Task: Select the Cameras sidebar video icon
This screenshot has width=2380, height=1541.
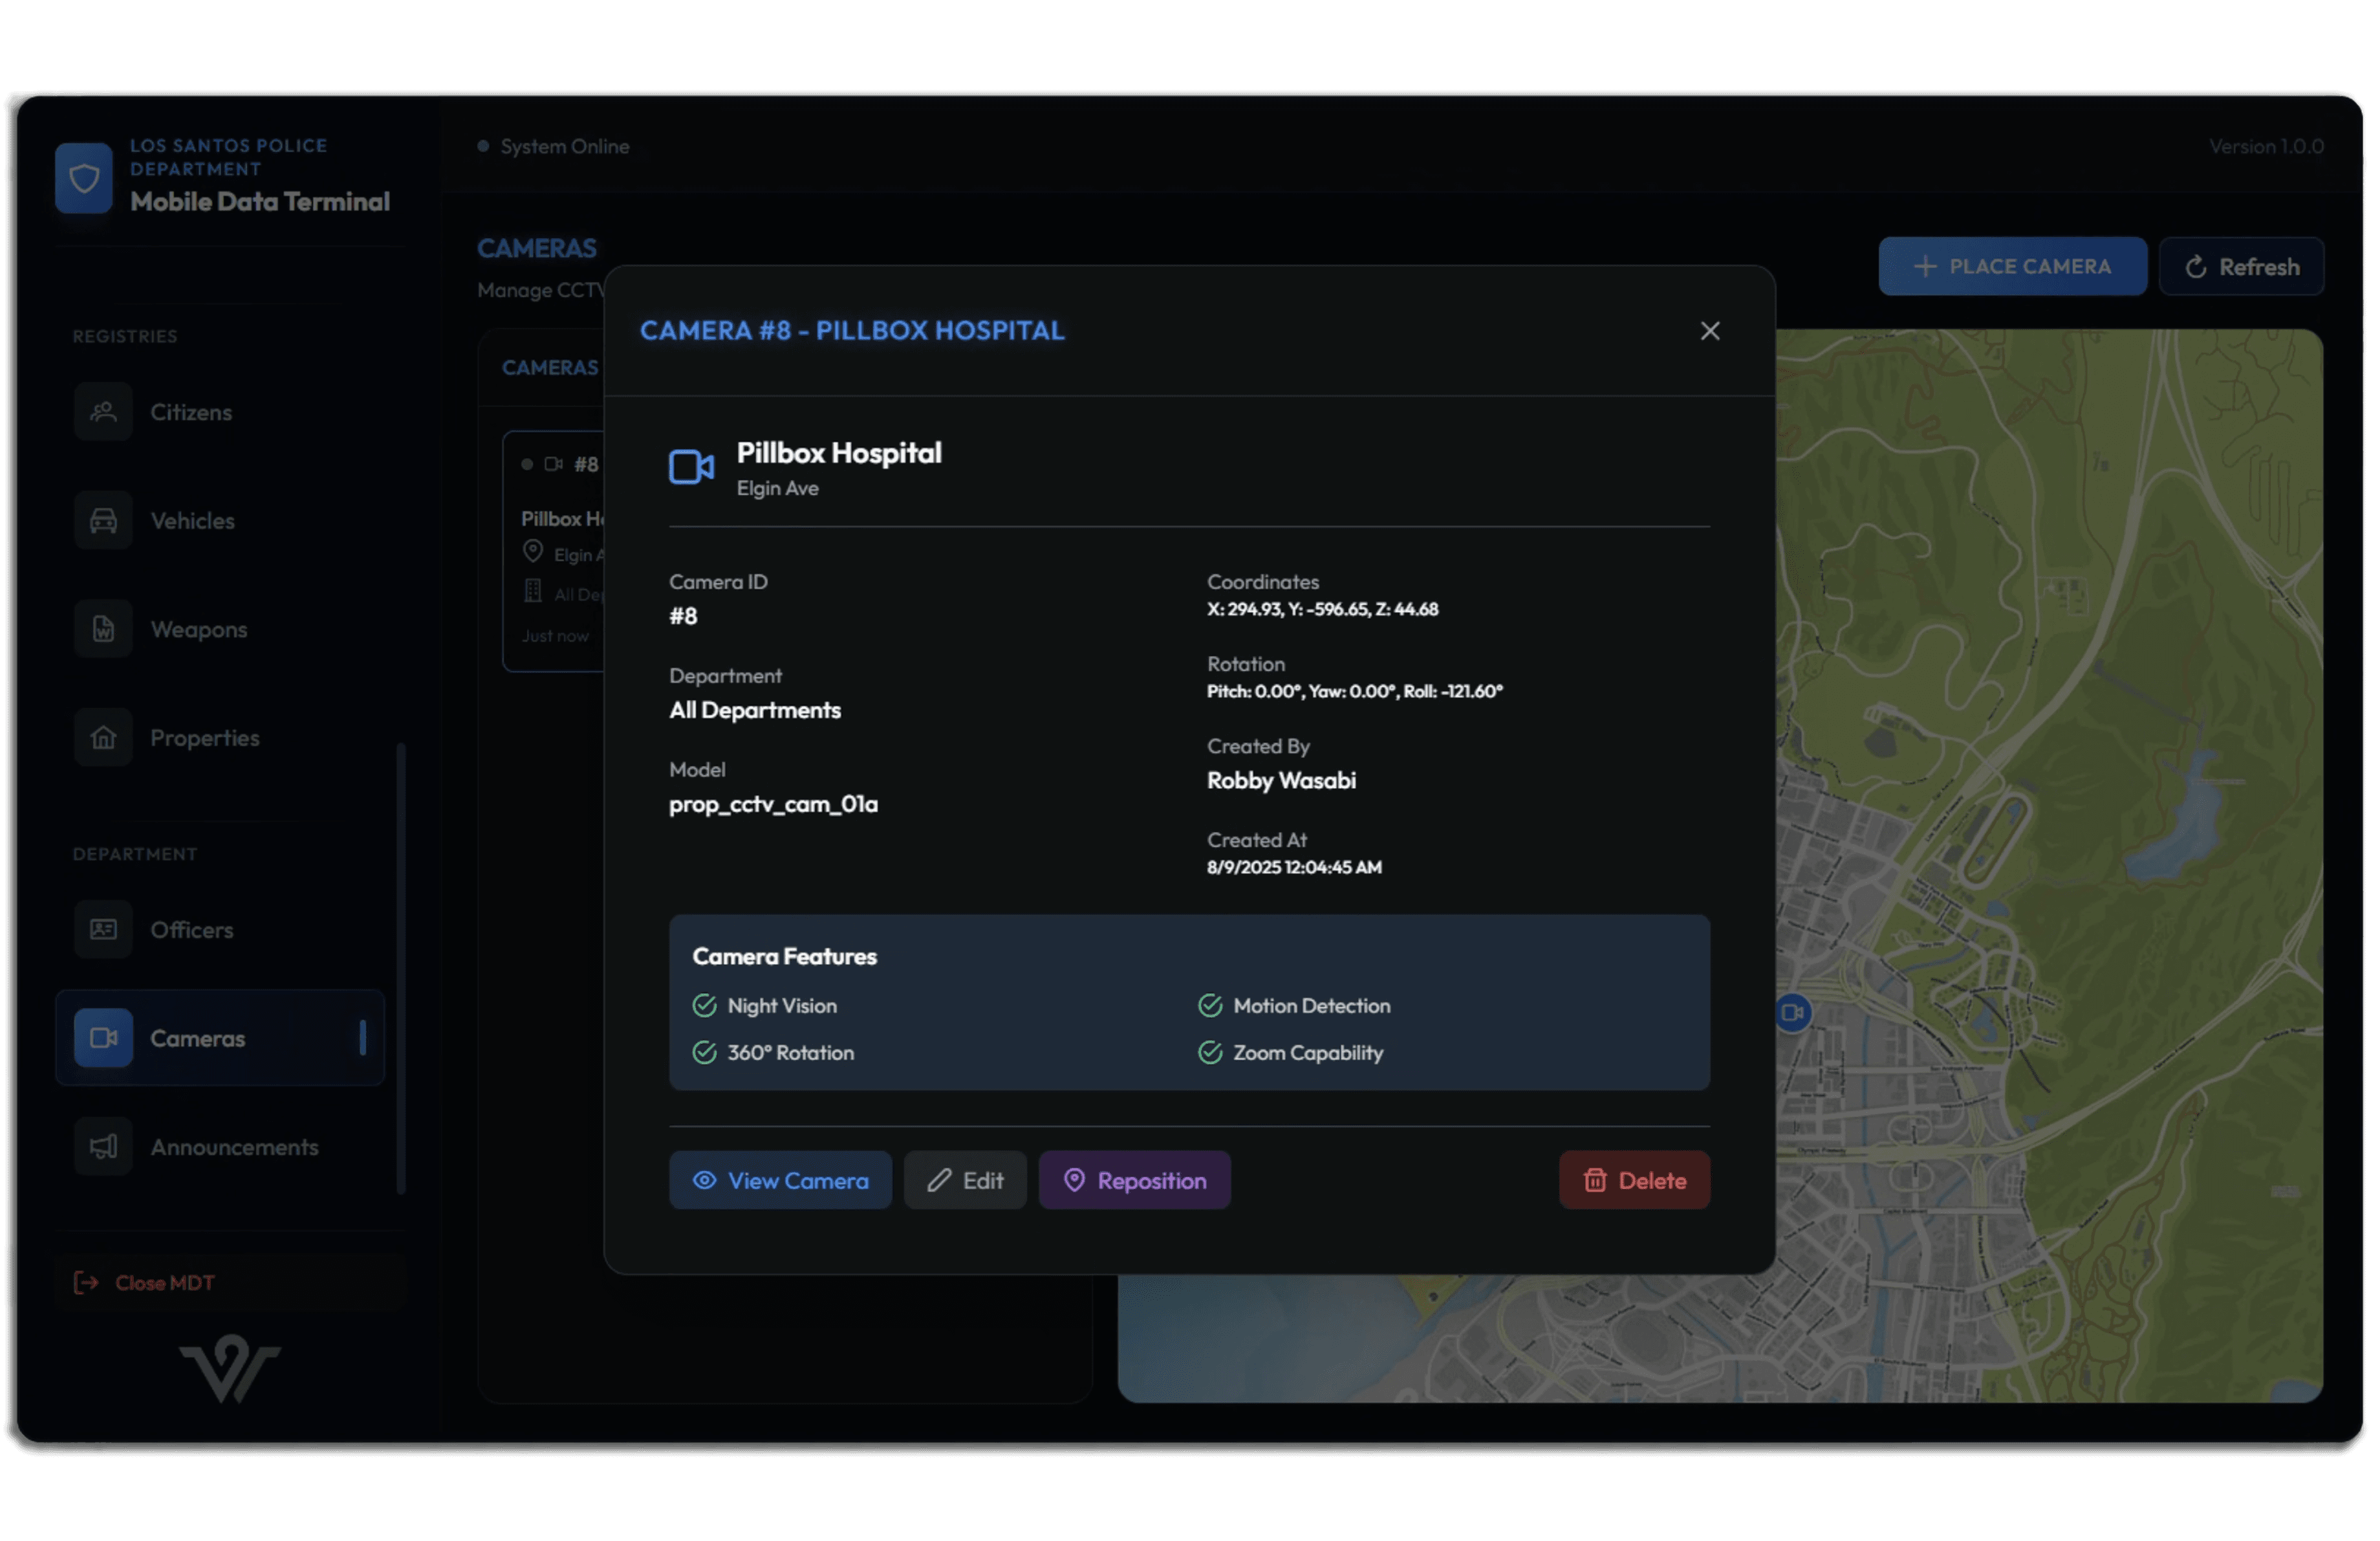Action: [103, 1038]
